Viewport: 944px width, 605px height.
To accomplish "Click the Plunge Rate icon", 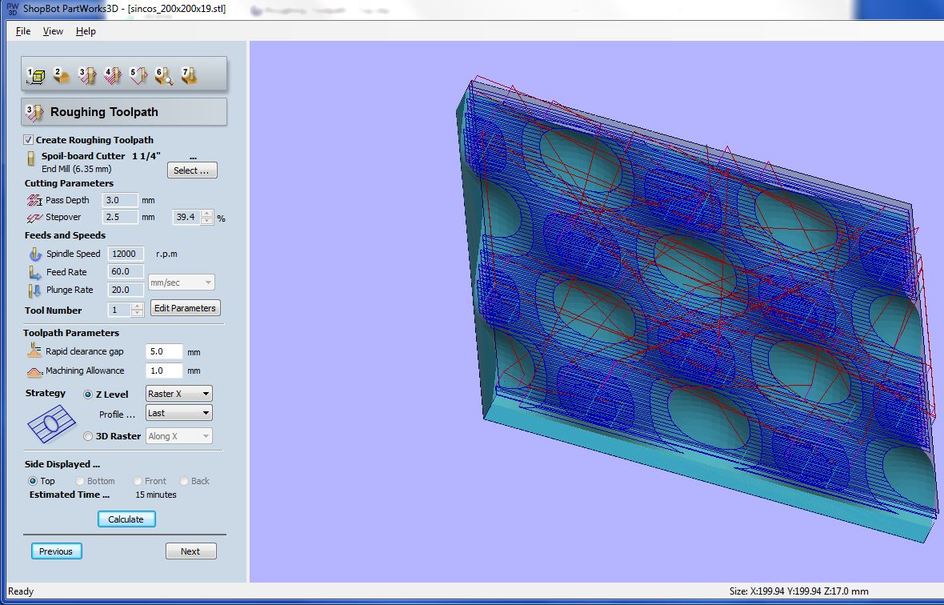I will point(34,290).
